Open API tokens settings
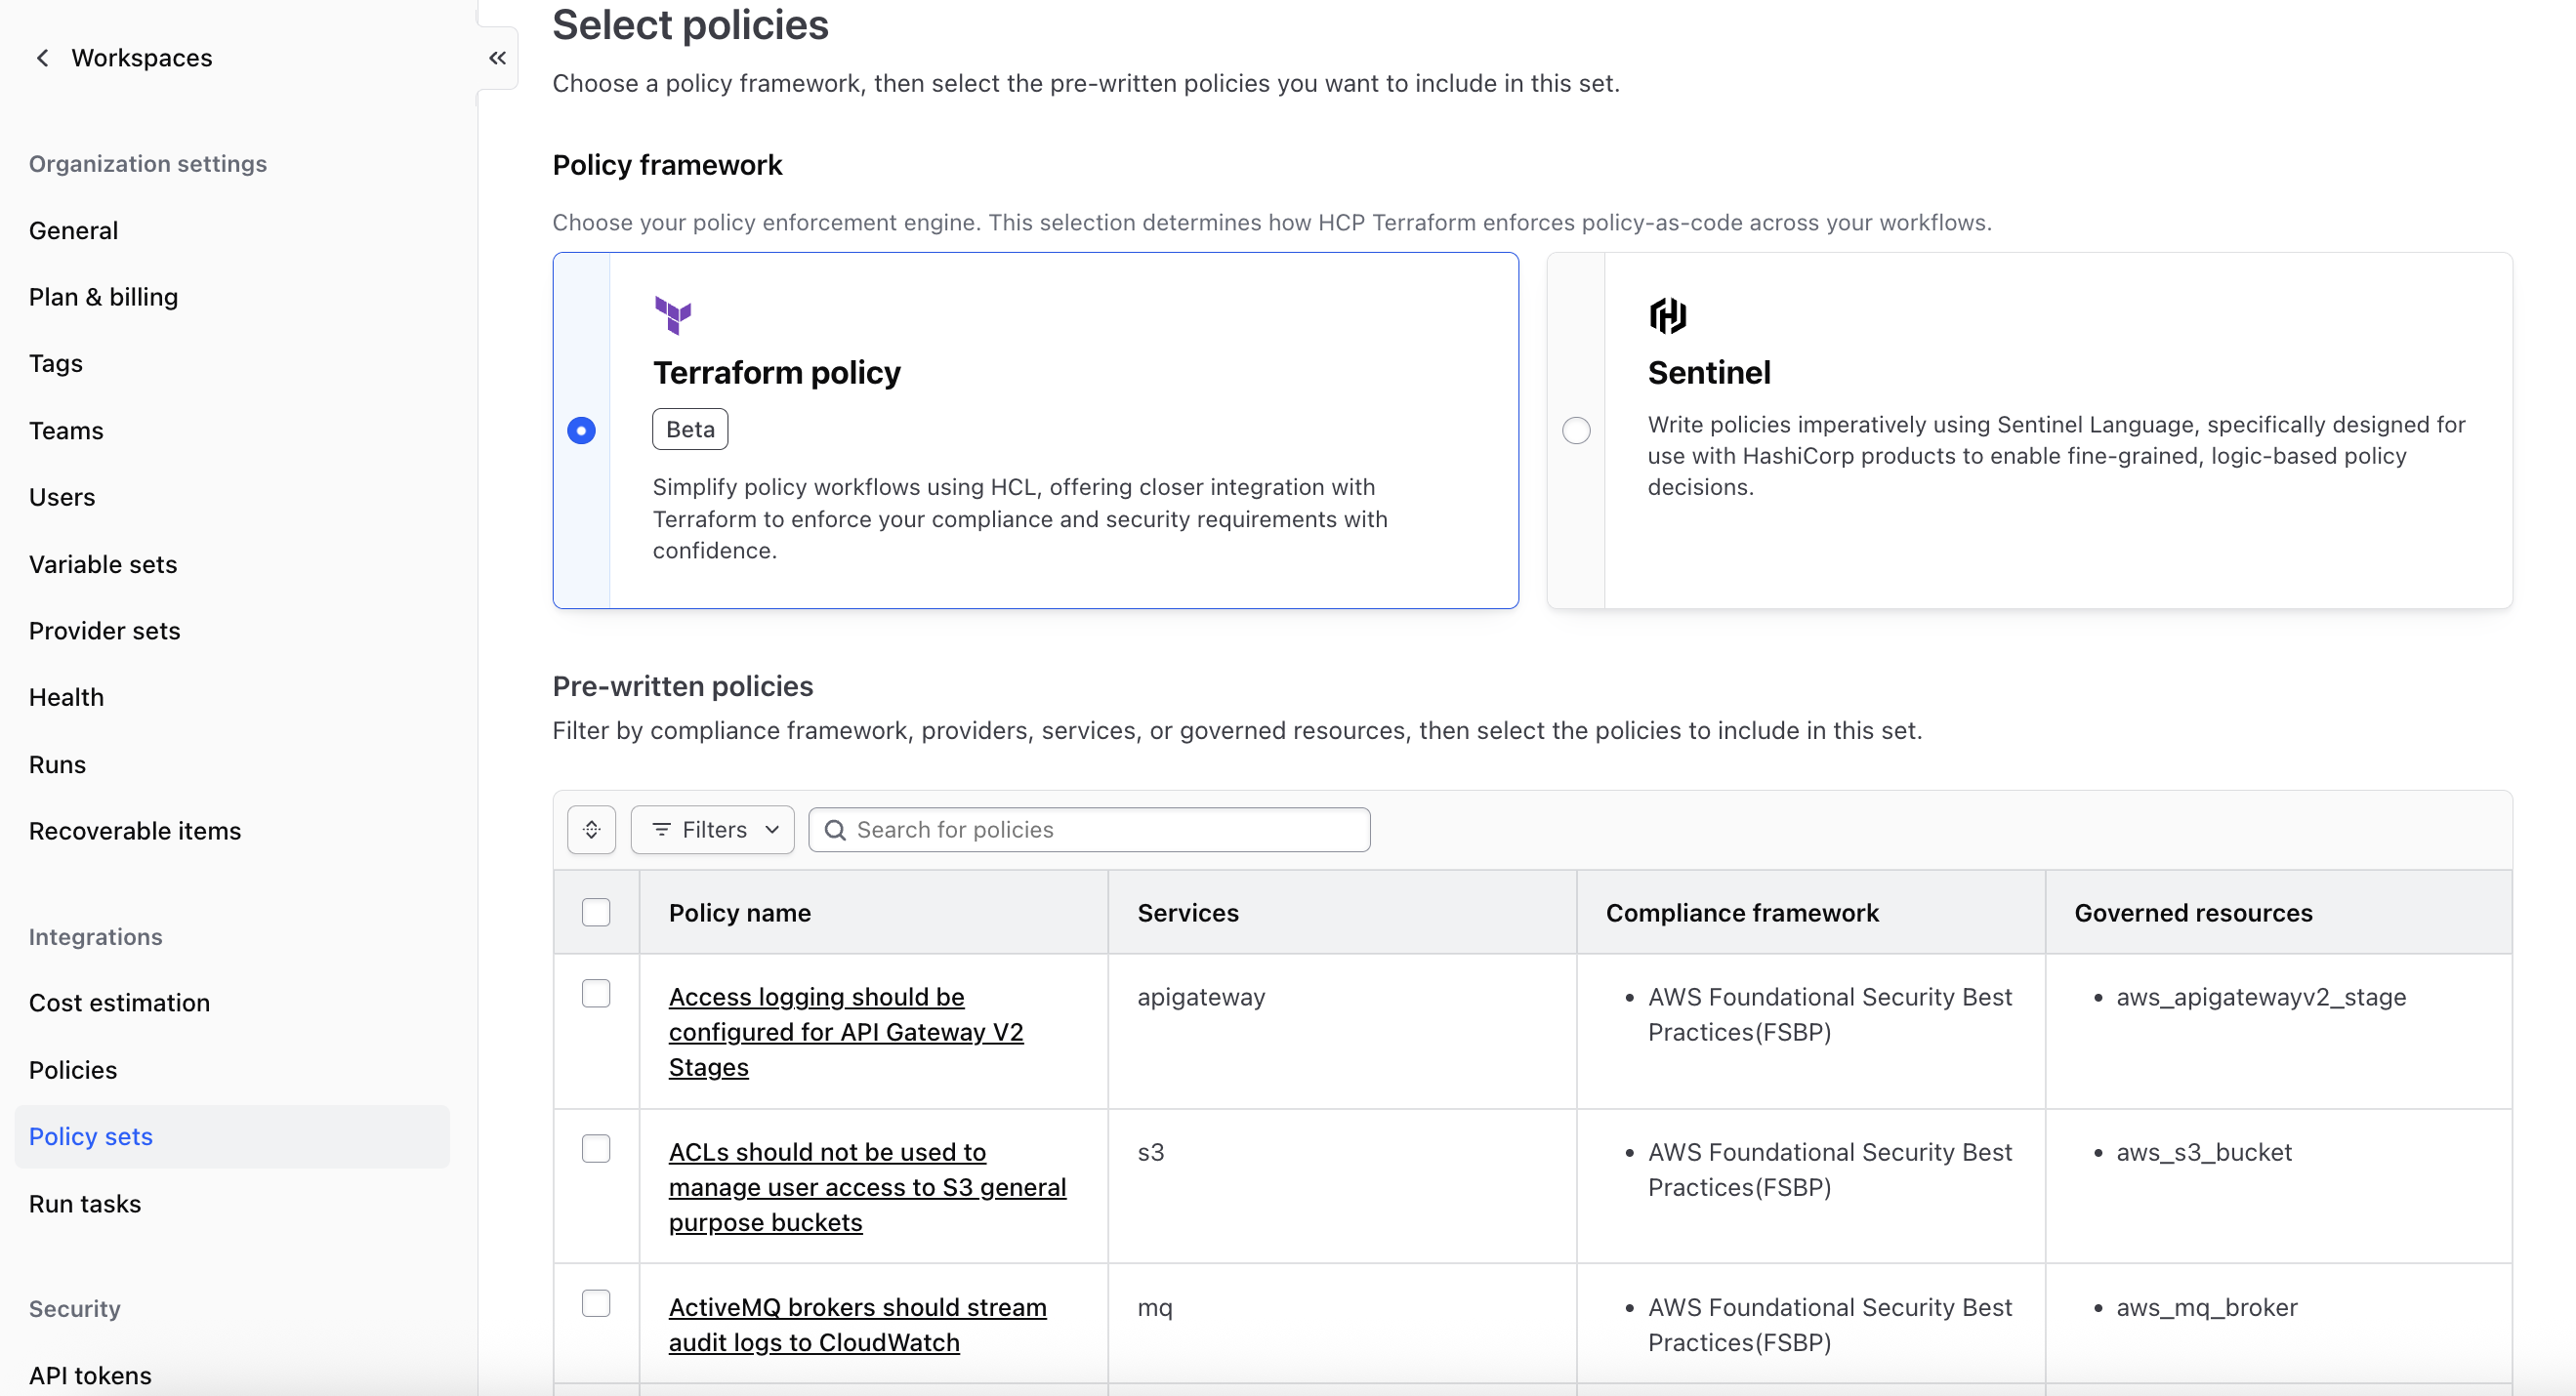 point(90,1375)
